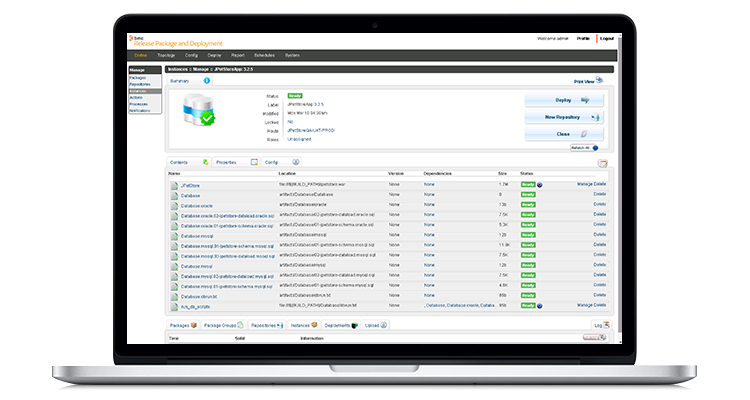This screenshot has height=400, width=750.
Task: Click the Ready status badge in summary
Action: [x=295, y=96]
